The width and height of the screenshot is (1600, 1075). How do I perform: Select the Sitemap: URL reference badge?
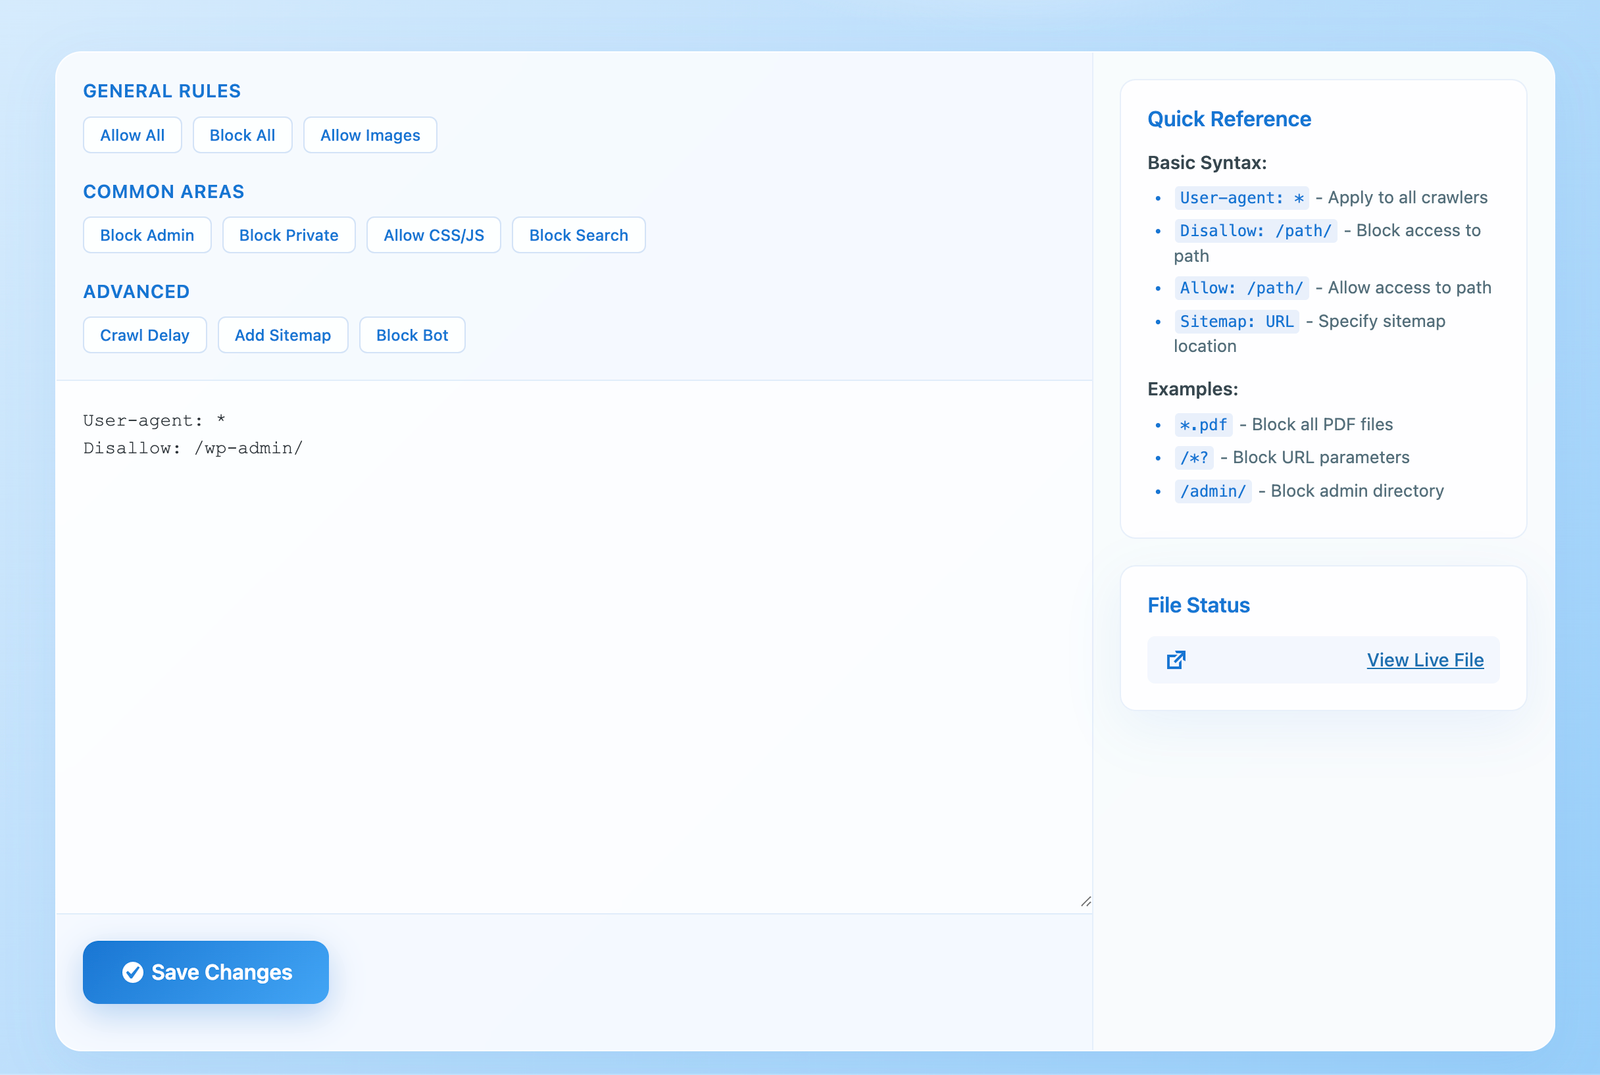click(1236, 321)
